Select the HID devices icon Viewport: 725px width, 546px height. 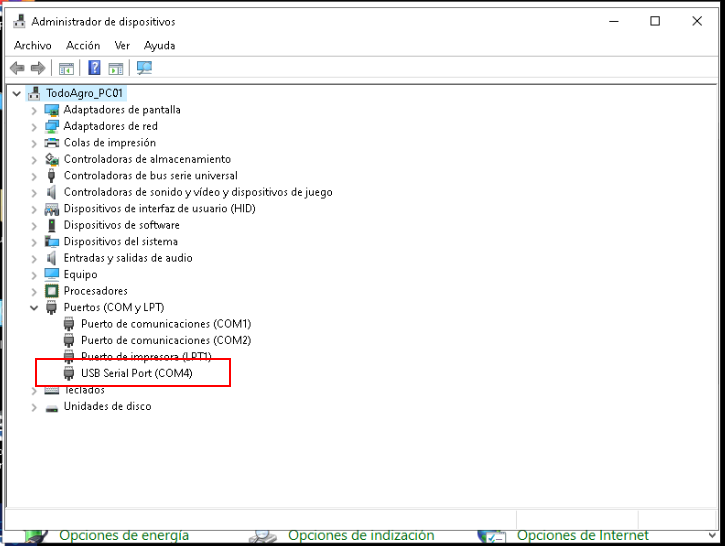click(52, 209)
